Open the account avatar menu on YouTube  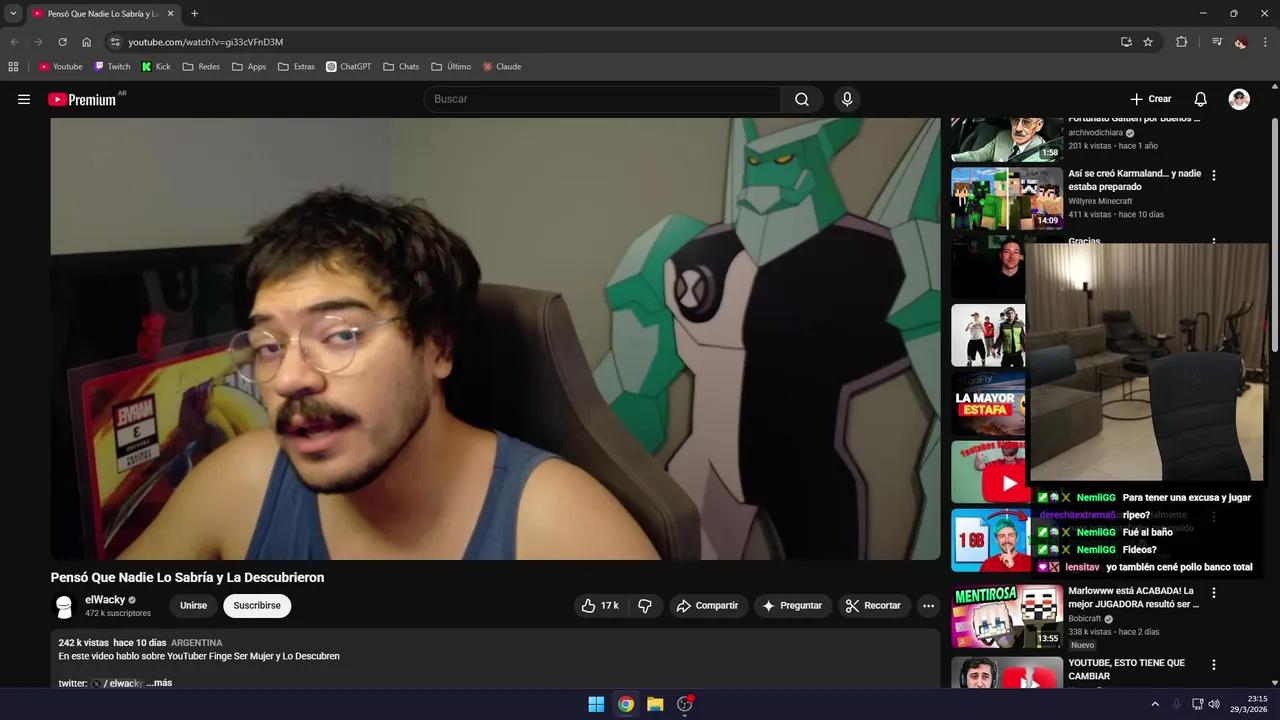[1239, 99]
